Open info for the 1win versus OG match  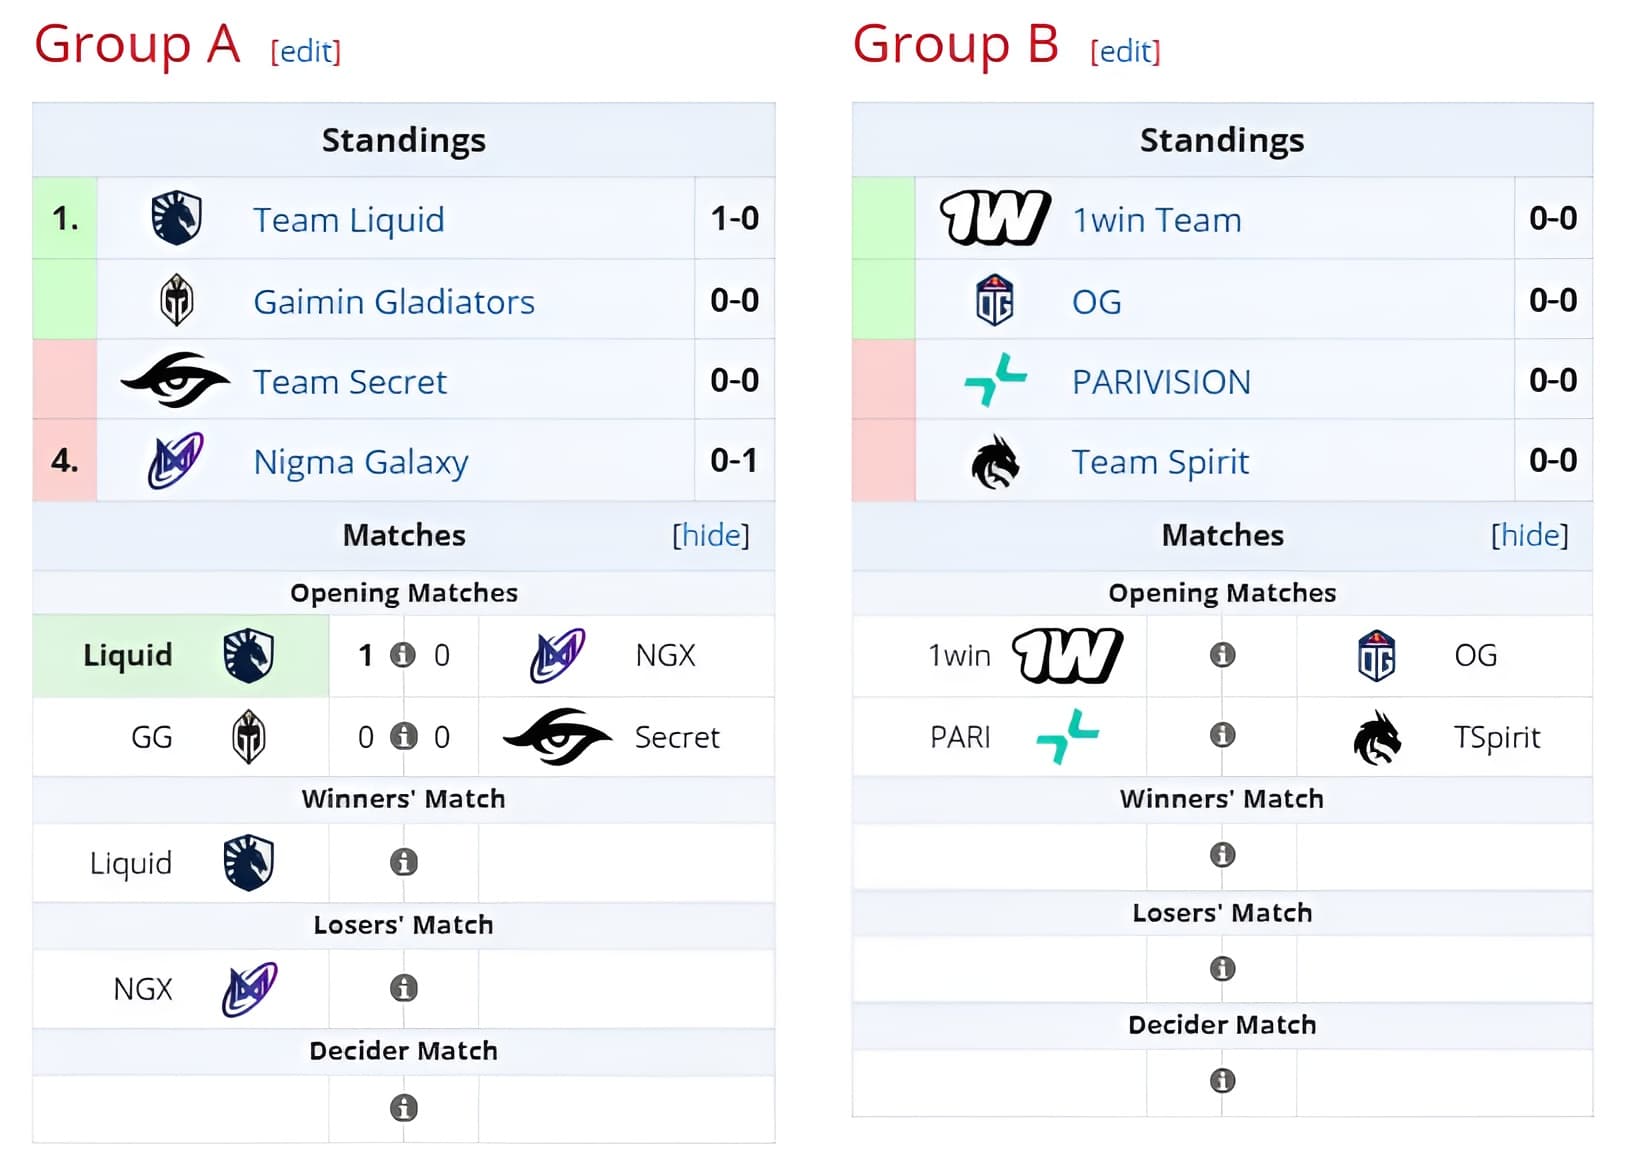click(1222, 655)
